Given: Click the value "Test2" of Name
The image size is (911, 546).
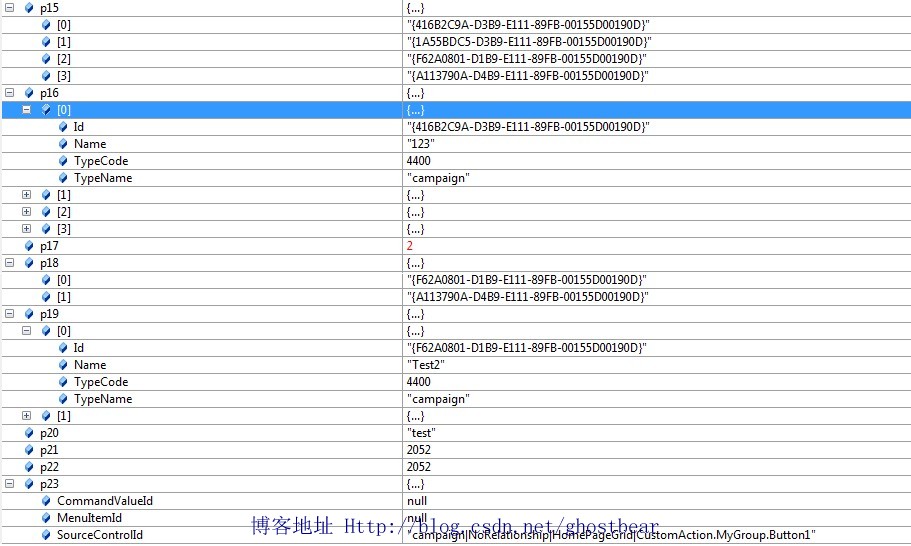Looking at the screenshot, I should pos(426,365).
